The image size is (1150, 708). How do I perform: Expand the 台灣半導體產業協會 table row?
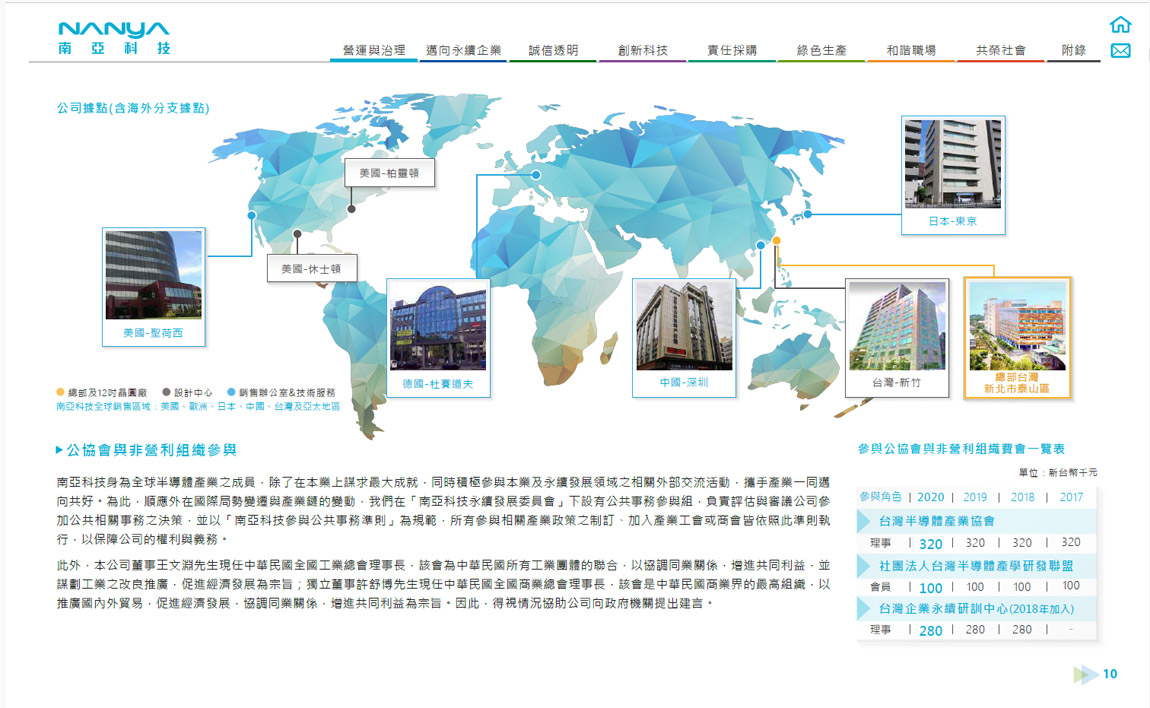click(x=937, y=521)
